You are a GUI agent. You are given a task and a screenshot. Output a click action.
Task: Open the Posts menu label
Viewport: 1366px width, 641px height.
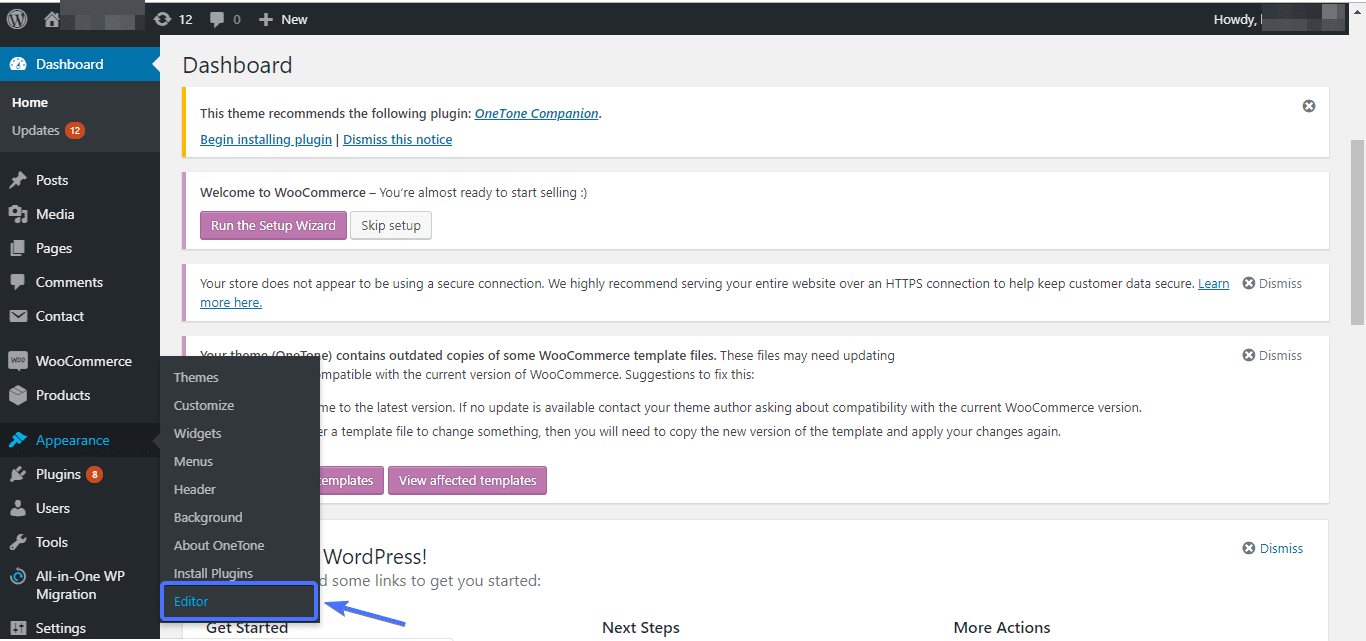(52, 180)
